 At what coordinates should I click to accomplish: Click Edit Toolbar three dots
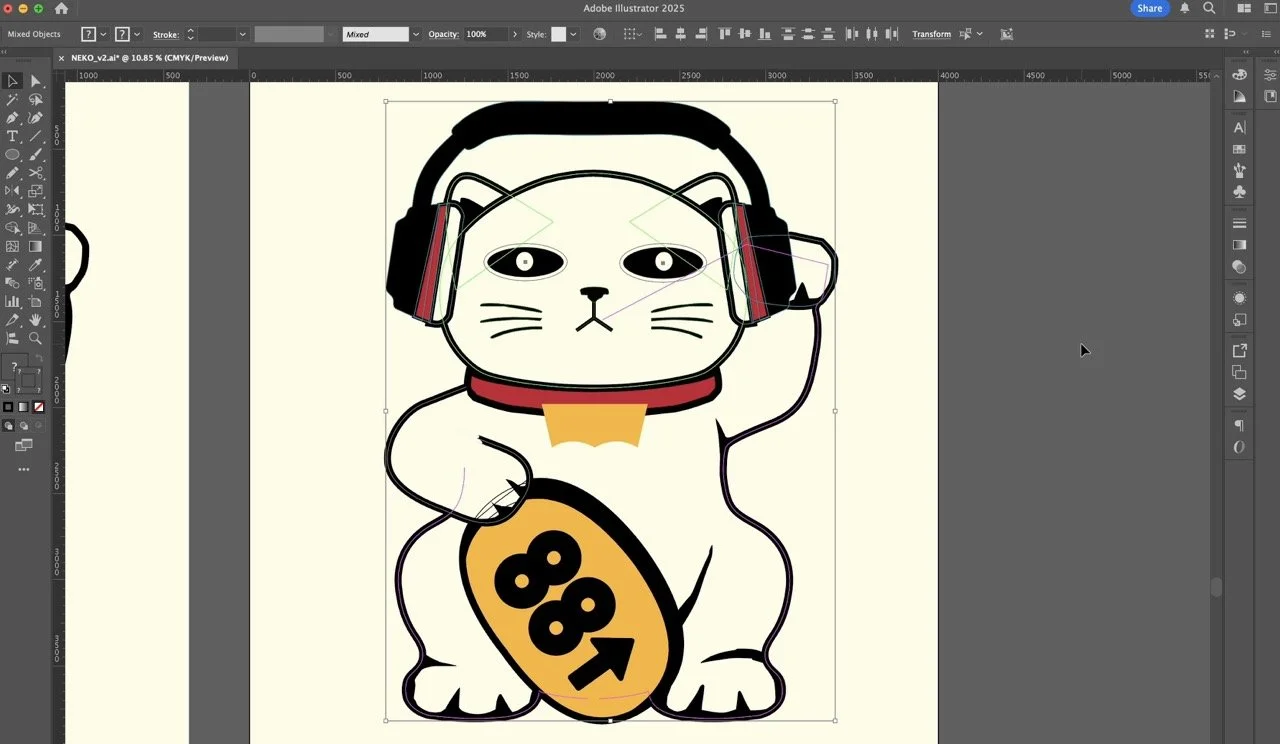click(x=23, y=469)
